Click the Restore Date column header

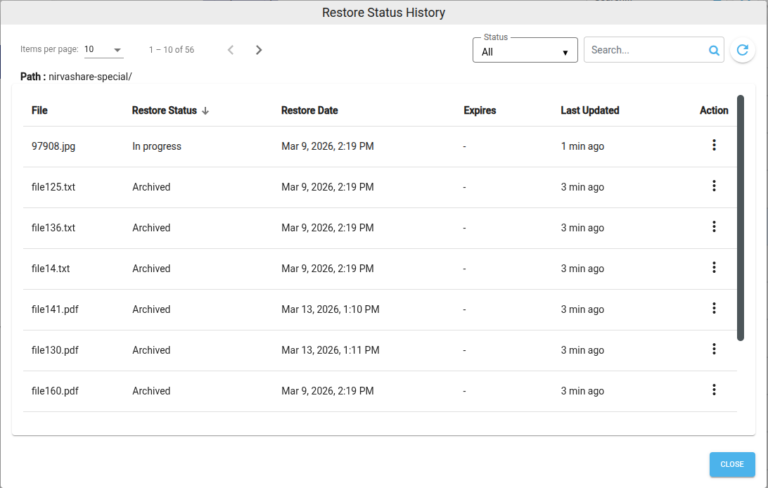tap(310, 111)
